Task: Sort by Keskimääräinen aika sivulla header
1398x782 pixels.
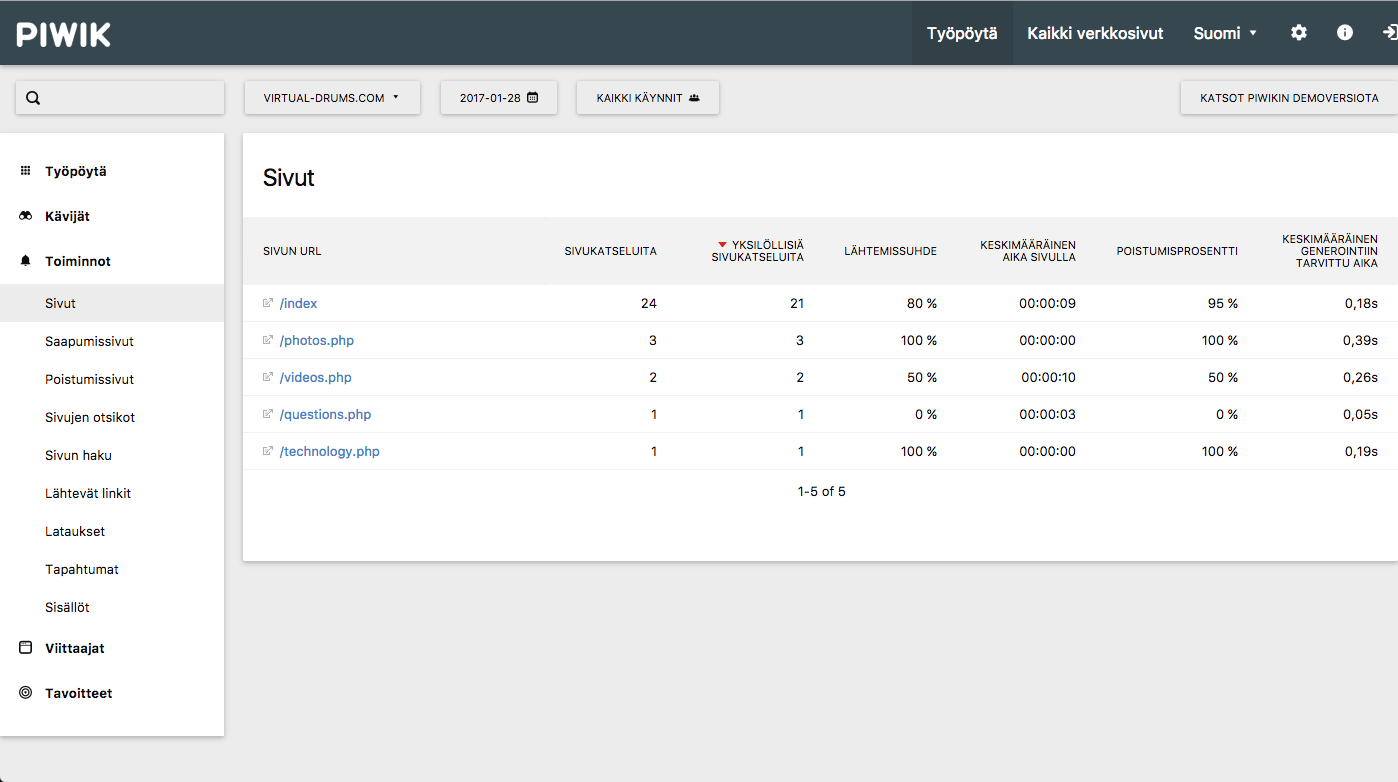Action: tap(1028, 251)
